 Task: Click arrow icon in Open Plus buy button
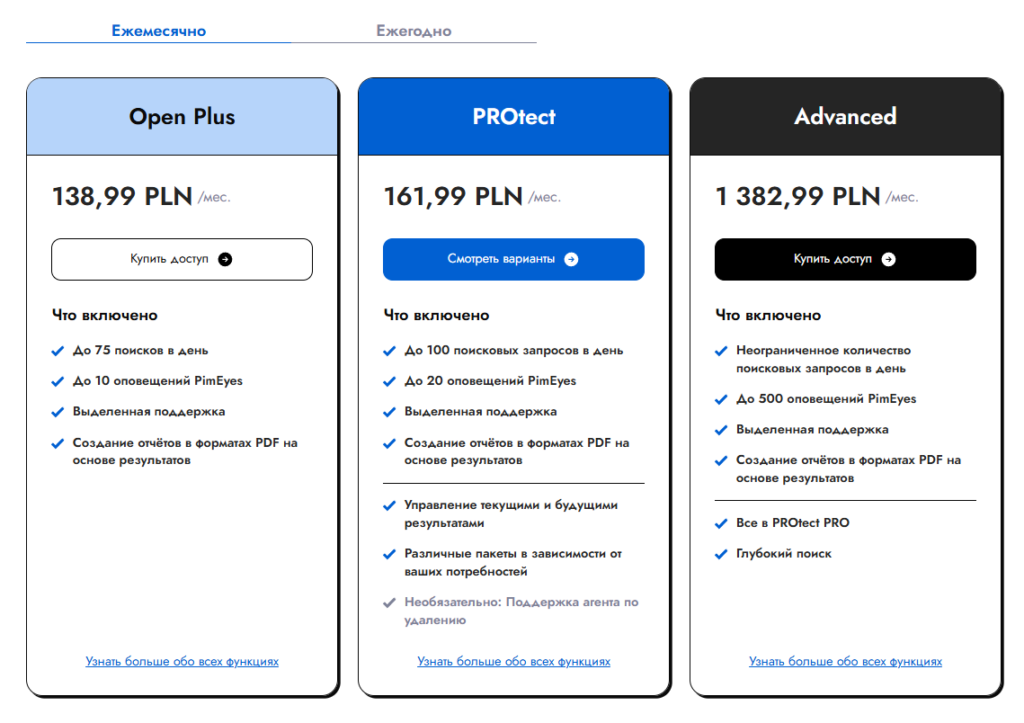pyautogui.click(x=225, y=259)
